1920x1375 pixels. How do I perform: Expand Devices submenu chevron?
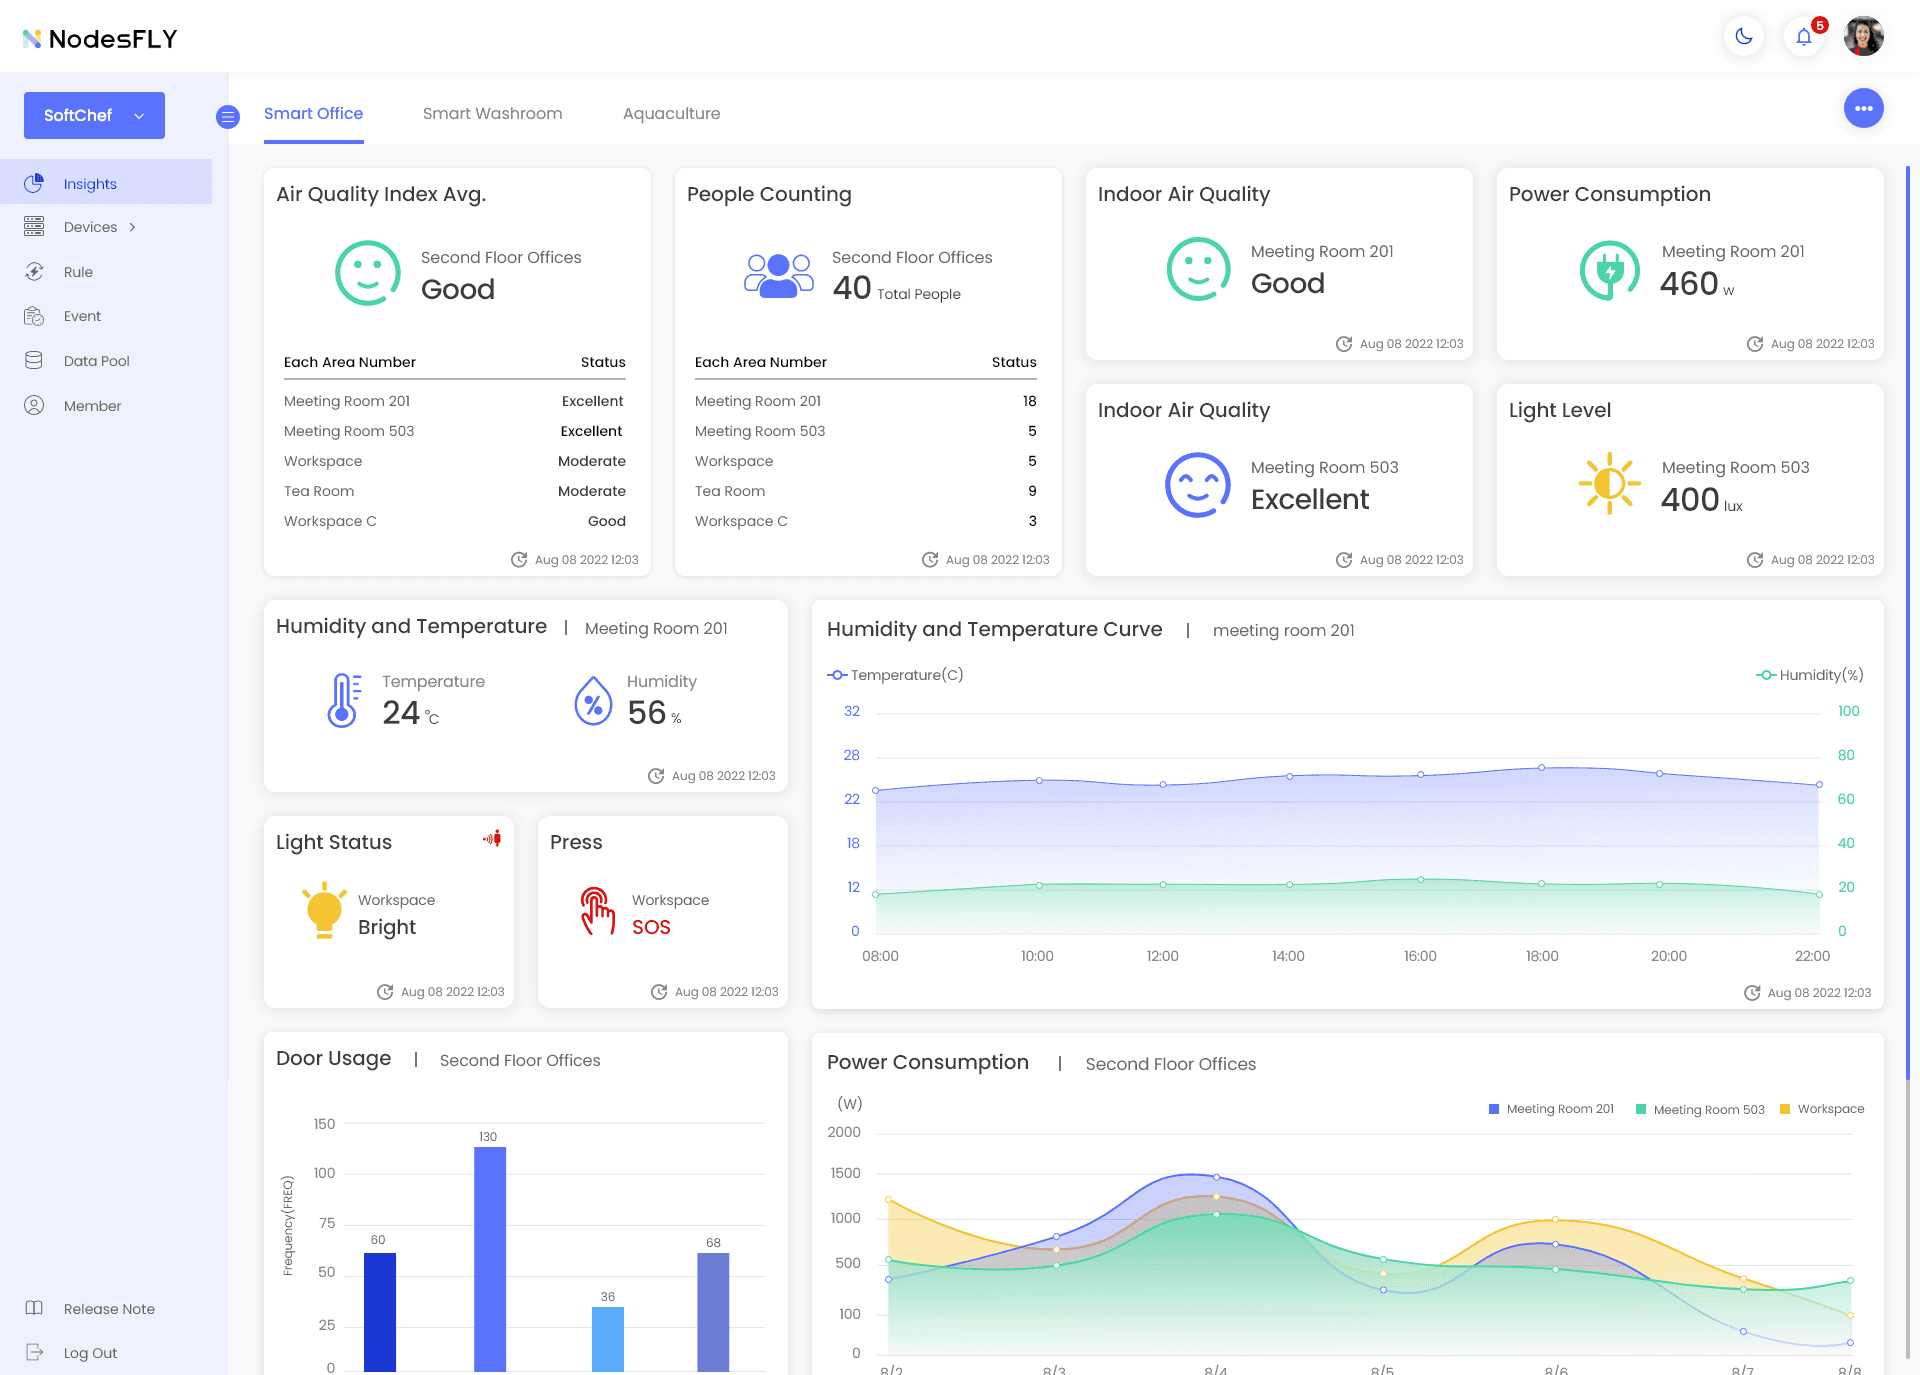click(132, 228)
